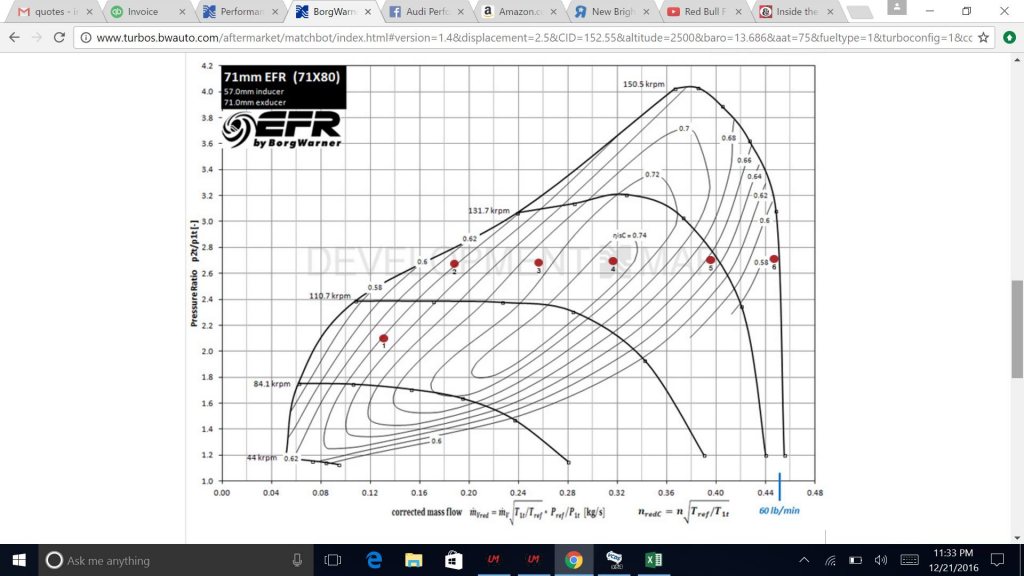Click the 84.1 krpm speed line label
The image size is (1024, 576).
(272, 384)
